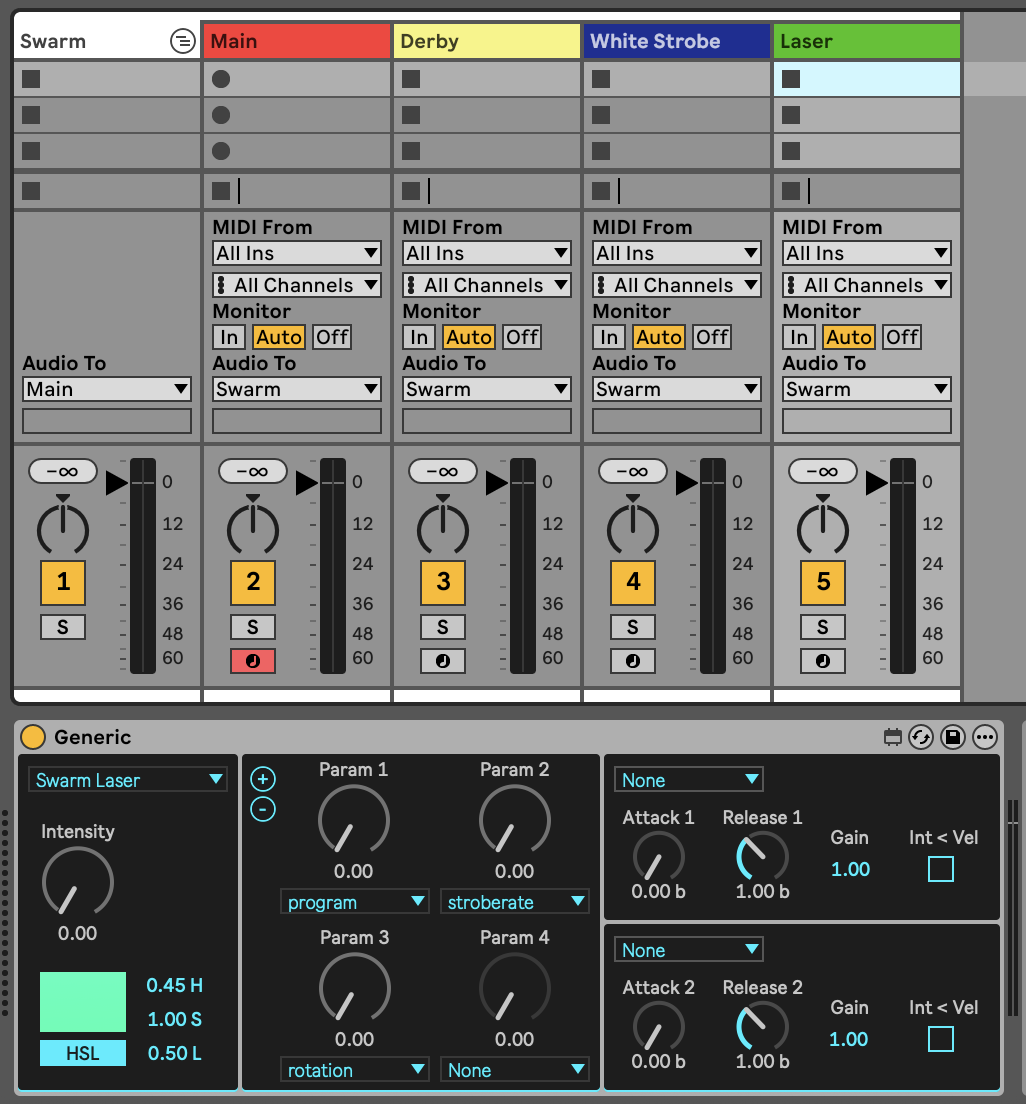Mute the Derby track using activator 3
The height and width of the screenshot is (1104, 1026).
coord(443,581)
